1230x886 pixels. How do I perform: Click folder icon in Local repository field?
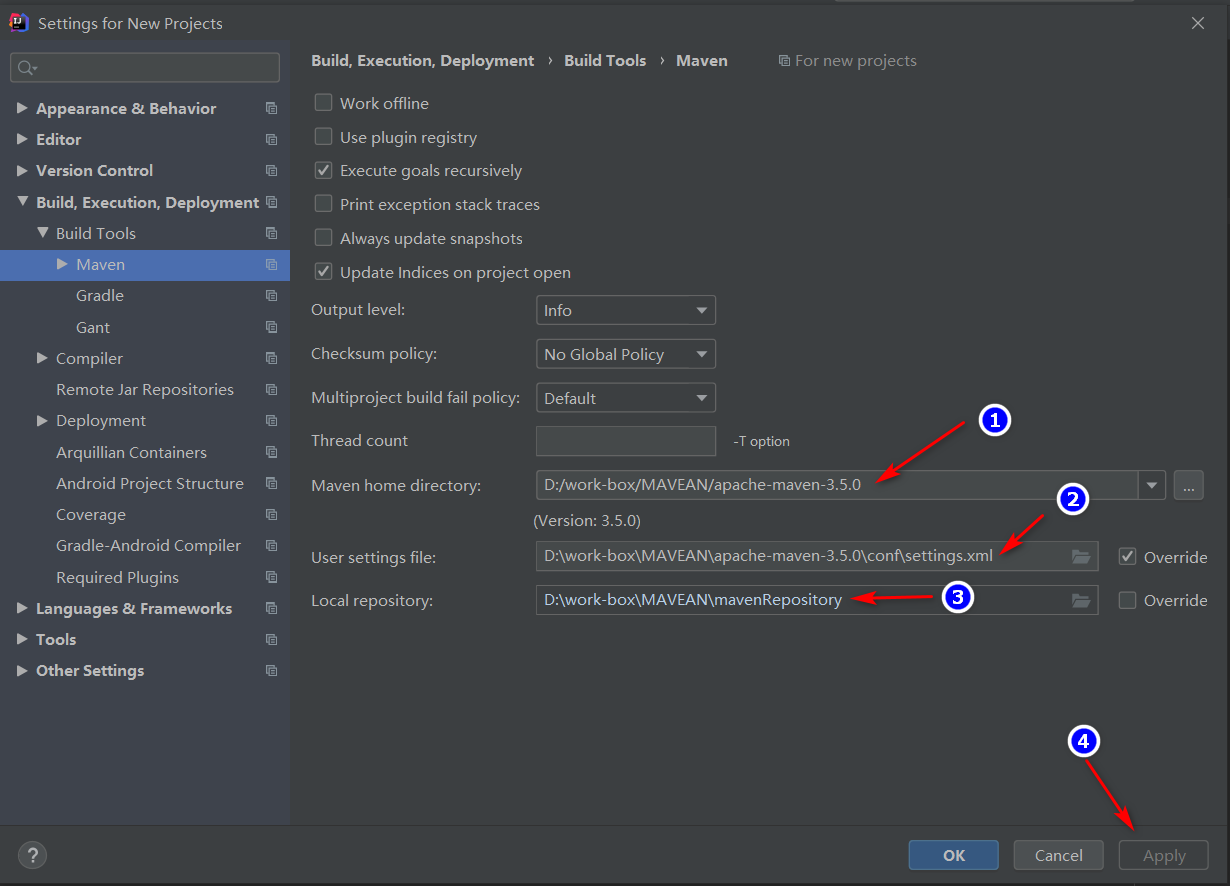point(1081,600)
